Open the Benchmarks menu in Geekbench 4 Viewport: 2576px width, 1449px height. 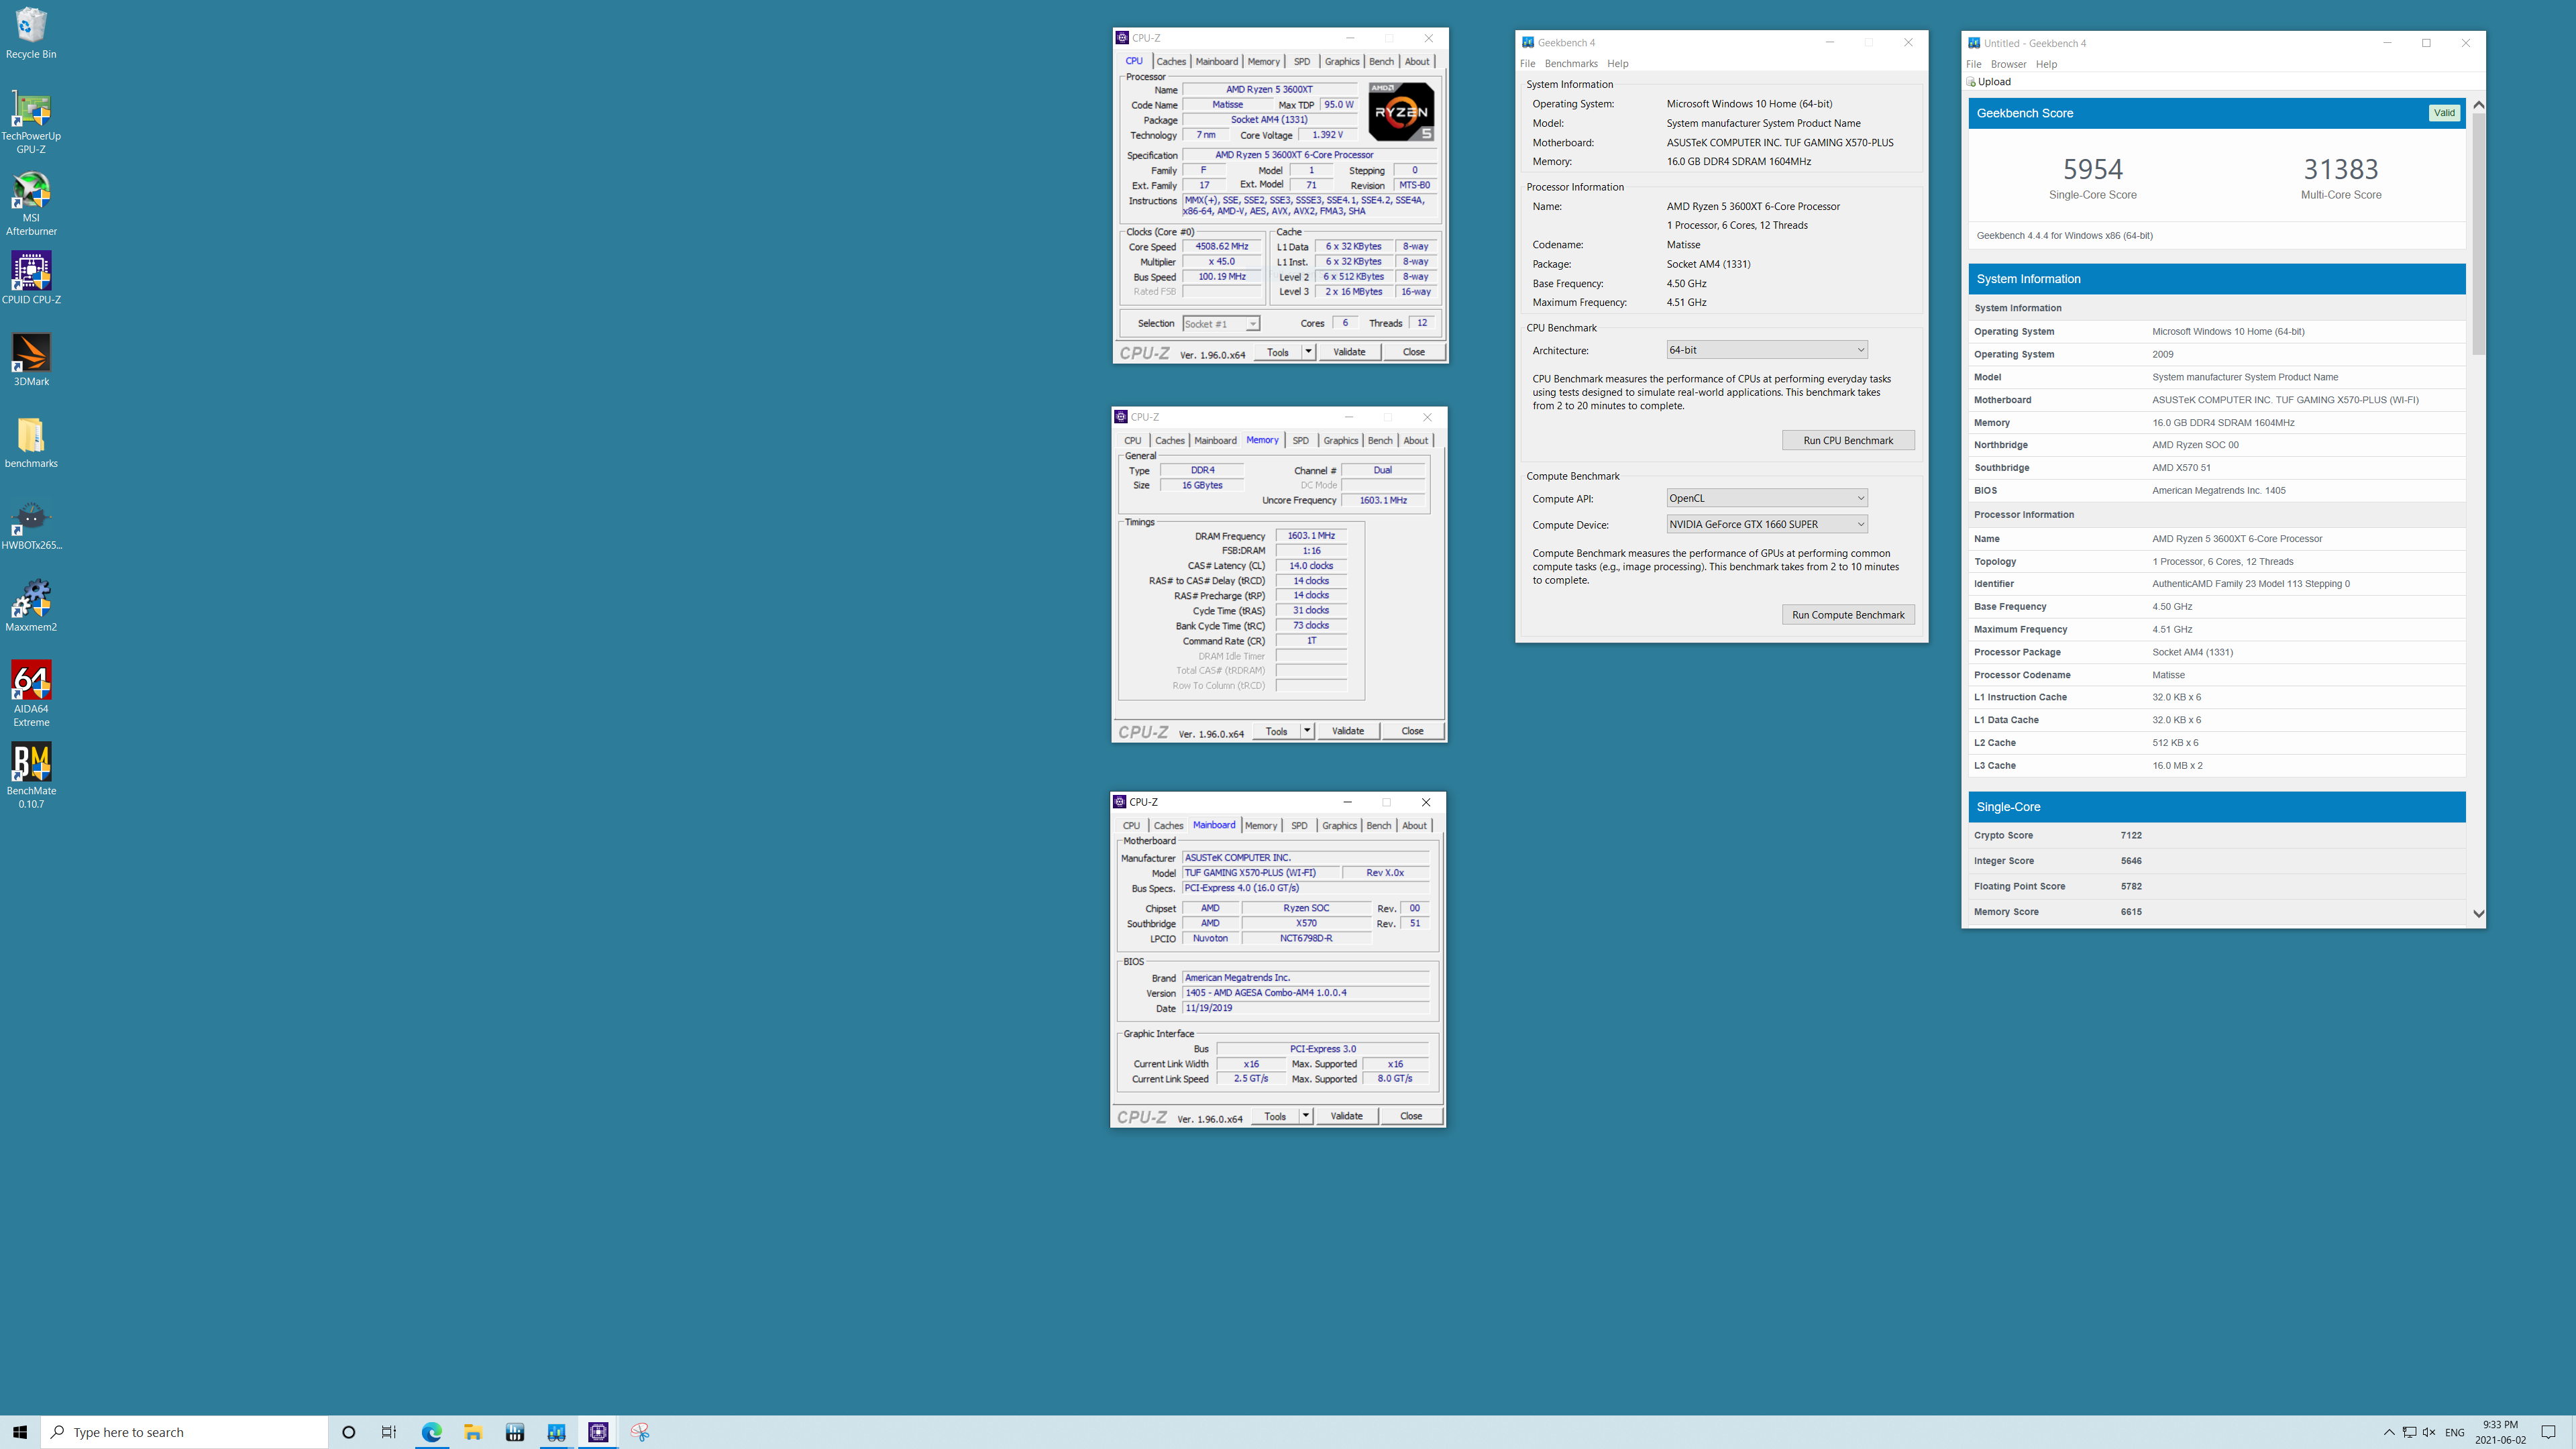coord(1571,63)
